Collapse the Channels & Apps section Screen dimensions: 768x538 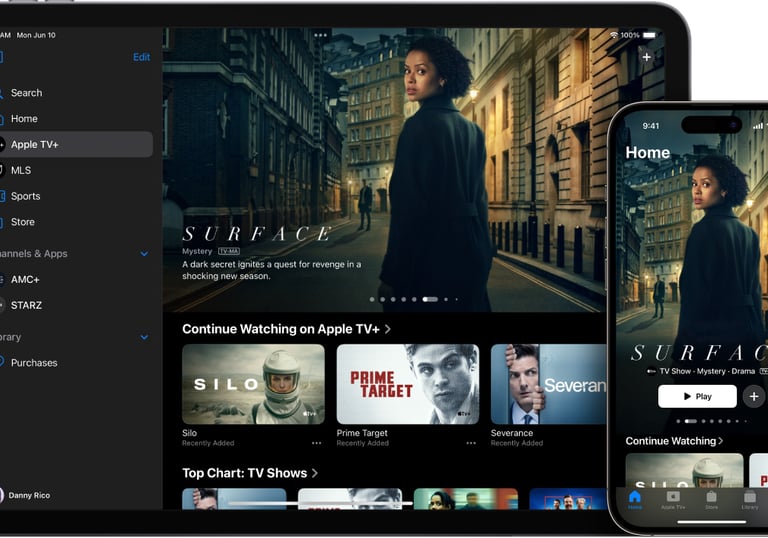coord(144,254)
